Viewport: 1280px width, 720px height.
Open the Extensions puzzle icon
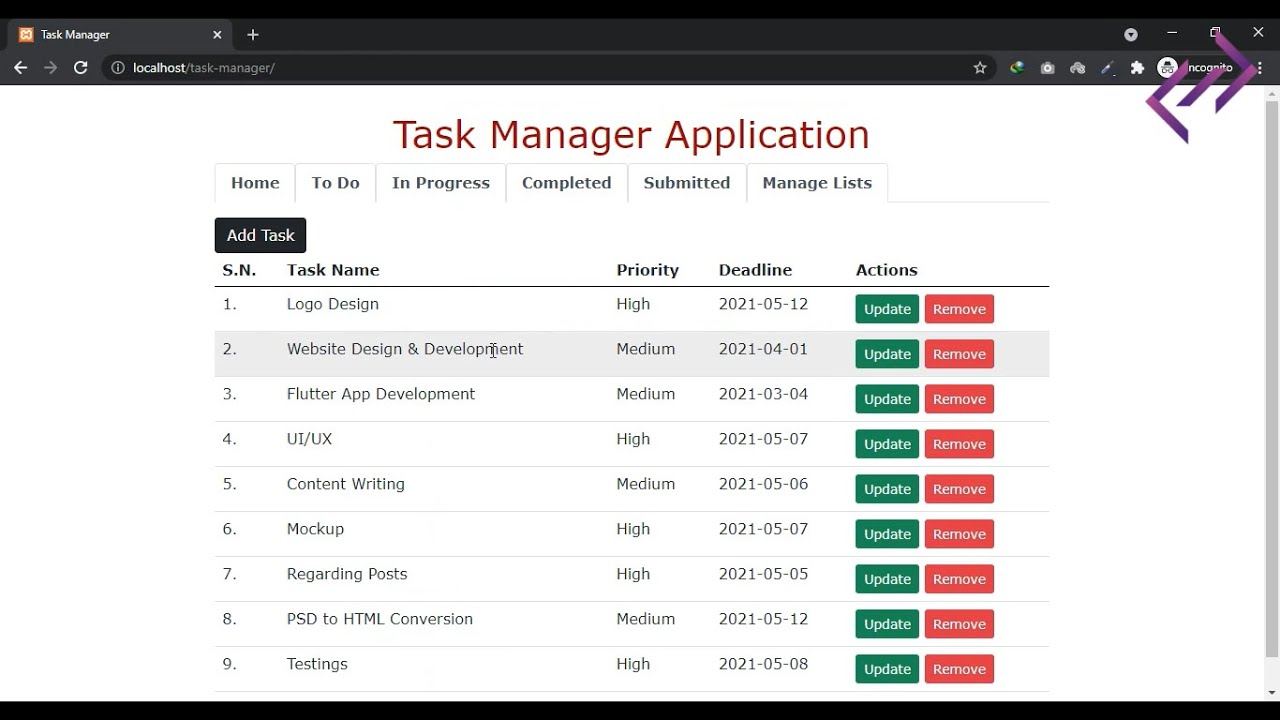1137,68
